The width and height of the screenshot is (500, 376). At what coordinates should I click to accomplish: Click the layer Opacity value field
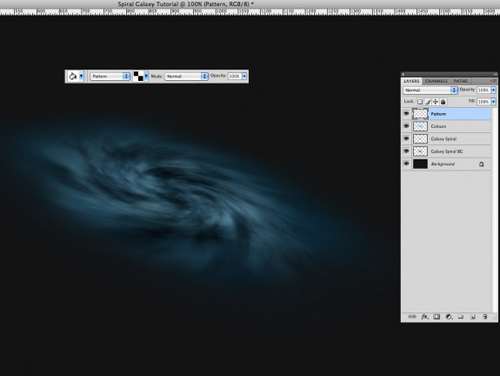tap(483, 90)
